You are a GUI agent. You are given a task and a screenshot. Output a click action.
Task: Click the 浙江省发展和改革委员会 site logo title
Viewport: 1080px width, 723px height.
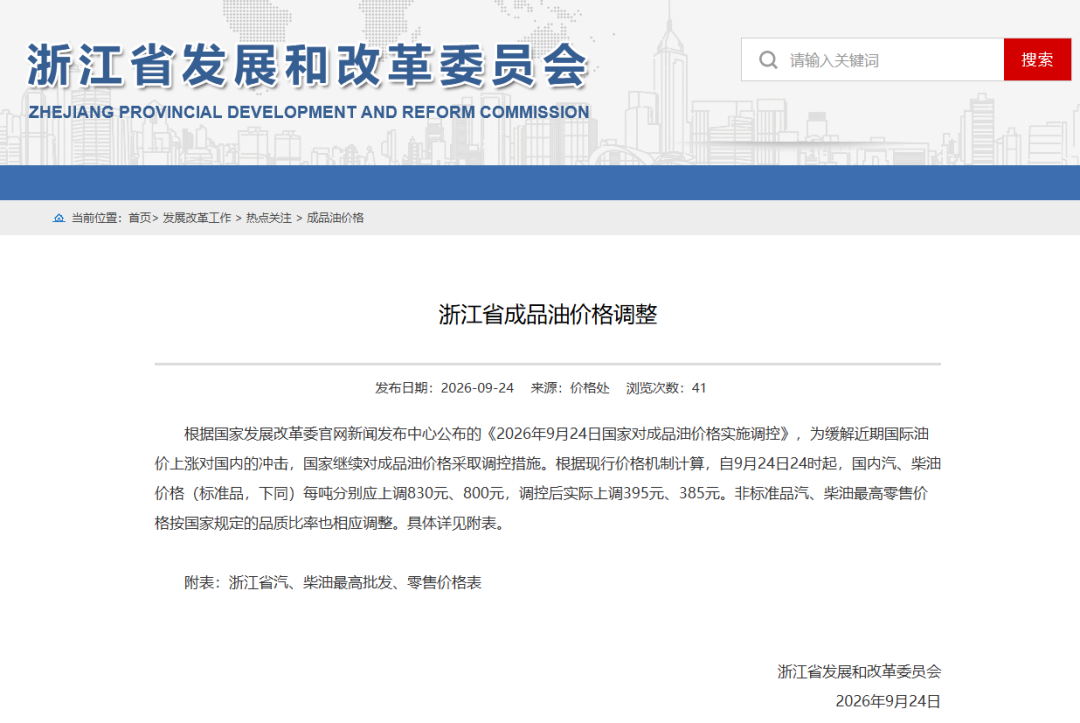(x=307, y=65)
